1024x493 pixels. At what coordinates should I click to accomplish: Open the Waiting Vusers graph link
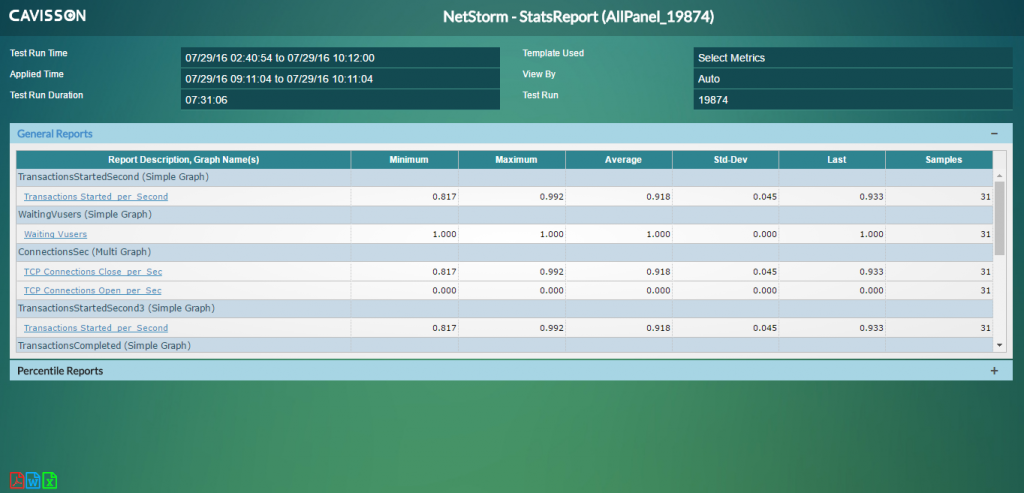[55, 234]
